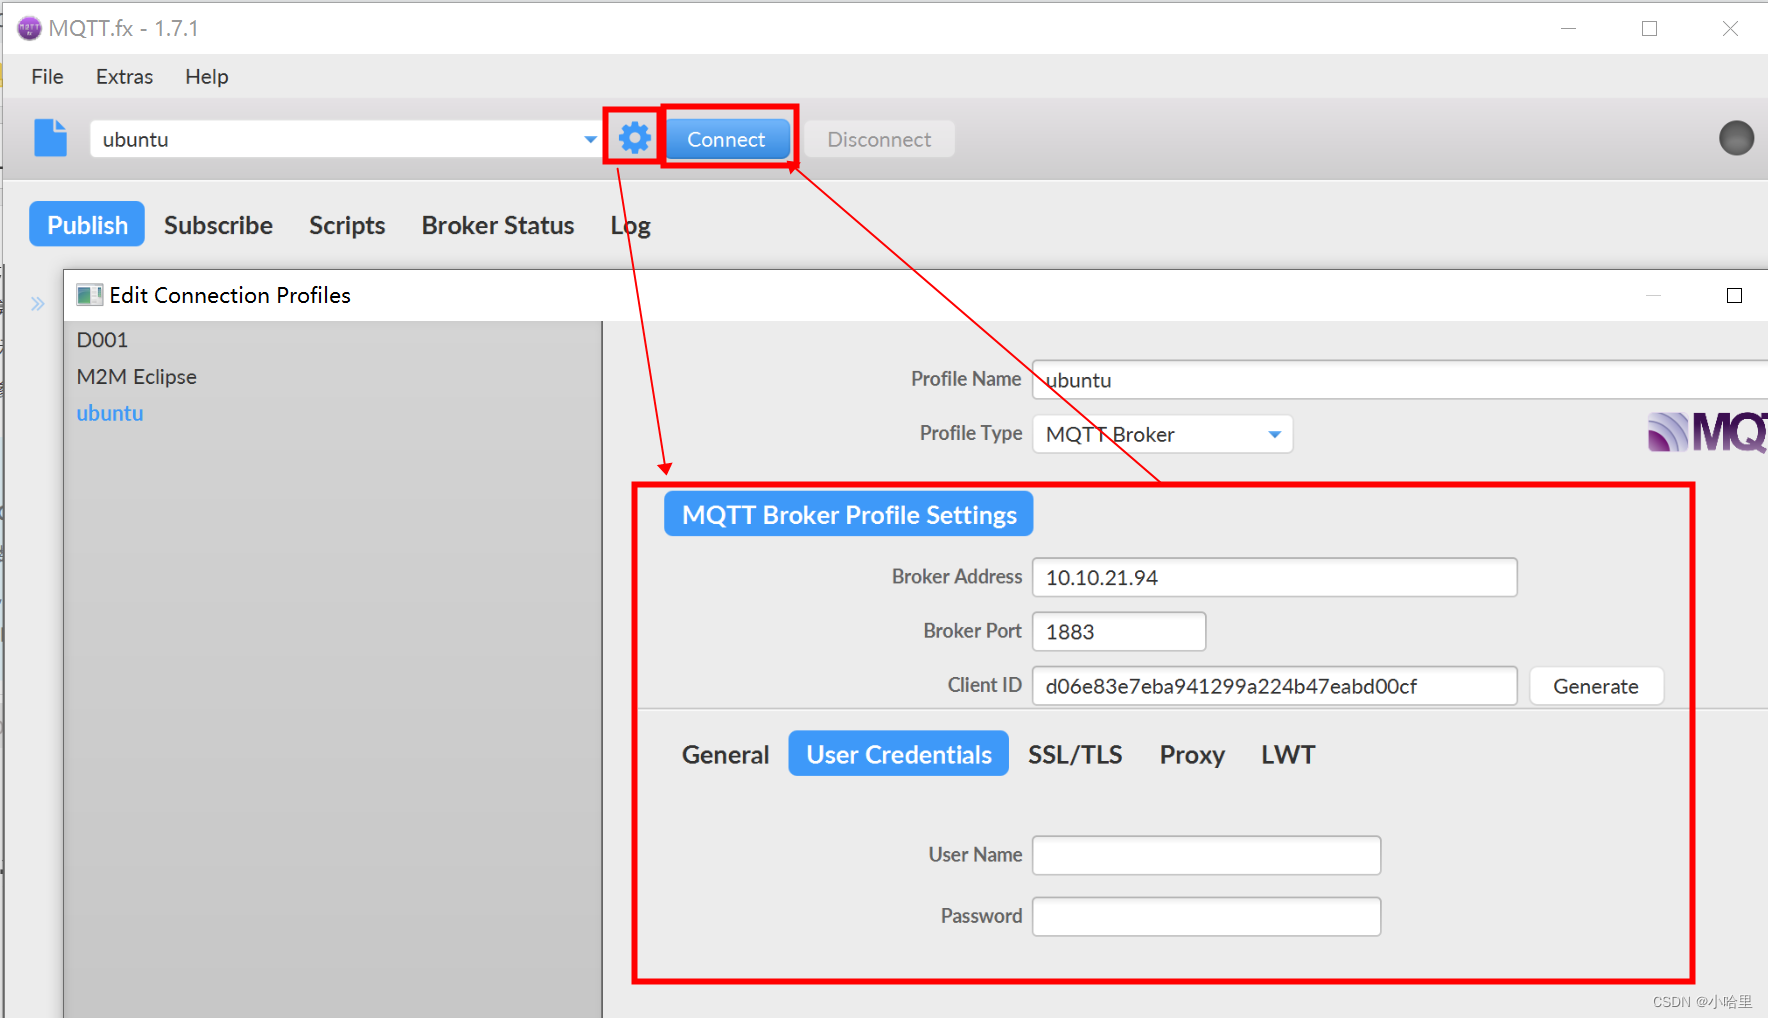The height and width of the screenshot is (1018, 1768).
Task: Switch to the Log tab
Action: 631,226
